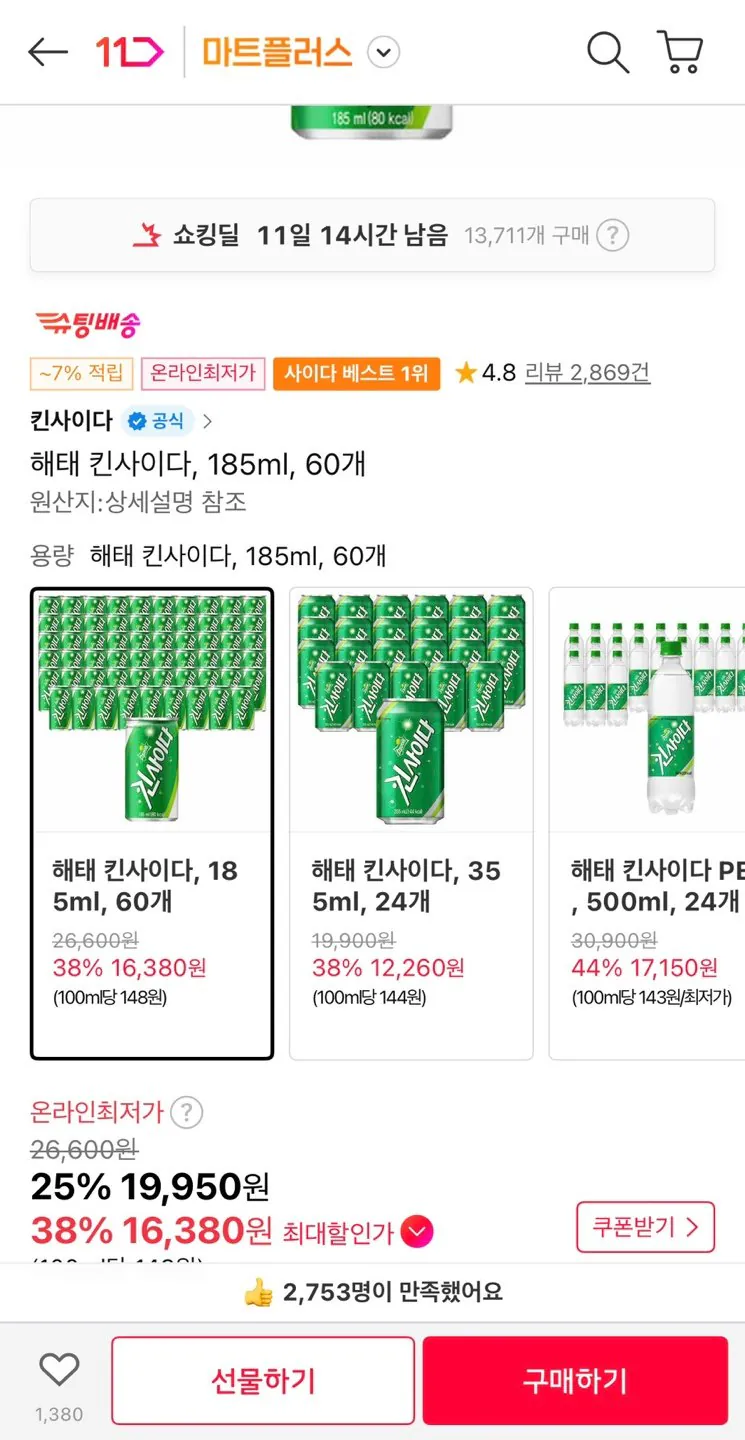Open the shopping cart

tap(681, 52)
